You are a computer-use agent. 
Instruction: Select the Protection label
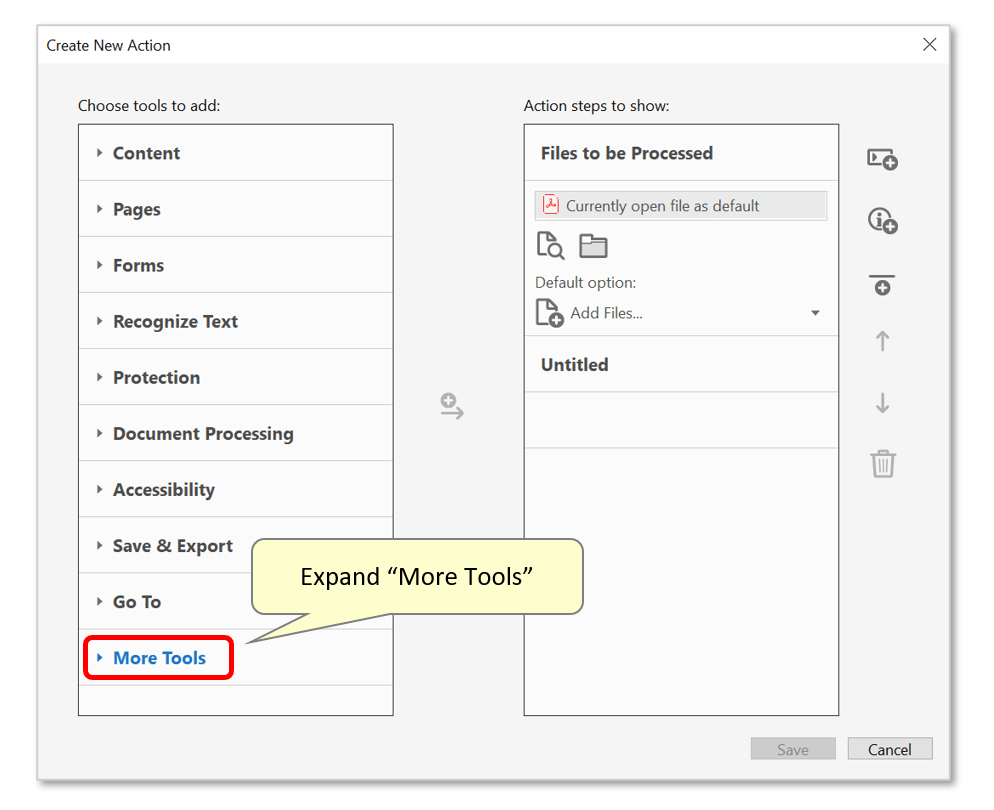point(157,378)
